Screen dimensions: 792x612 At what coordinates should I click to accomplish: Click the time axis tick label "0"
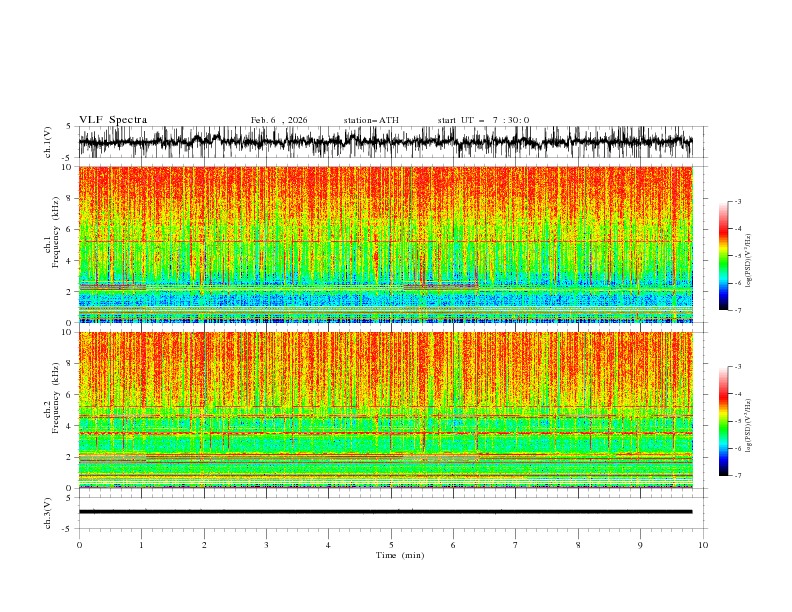pos(79,545)
